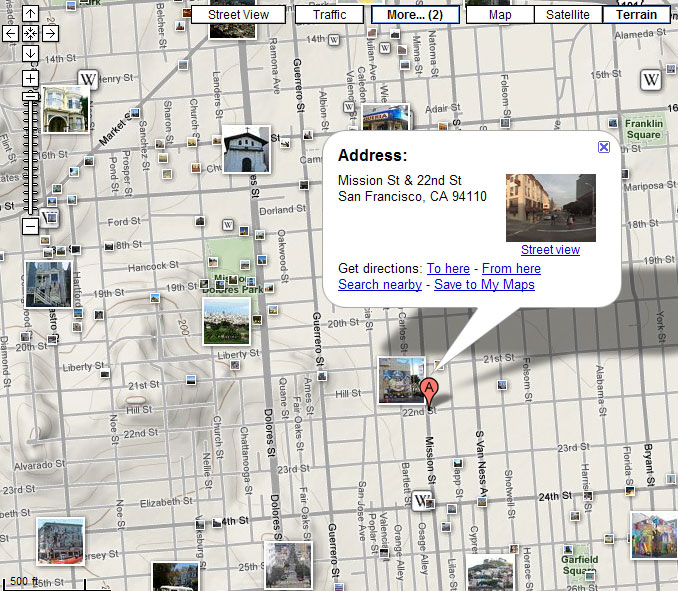Open the Wikipedia icon on 24th St near Mission
The width and height of the screenshot is (678, 591).
click(x=421, y=501)
